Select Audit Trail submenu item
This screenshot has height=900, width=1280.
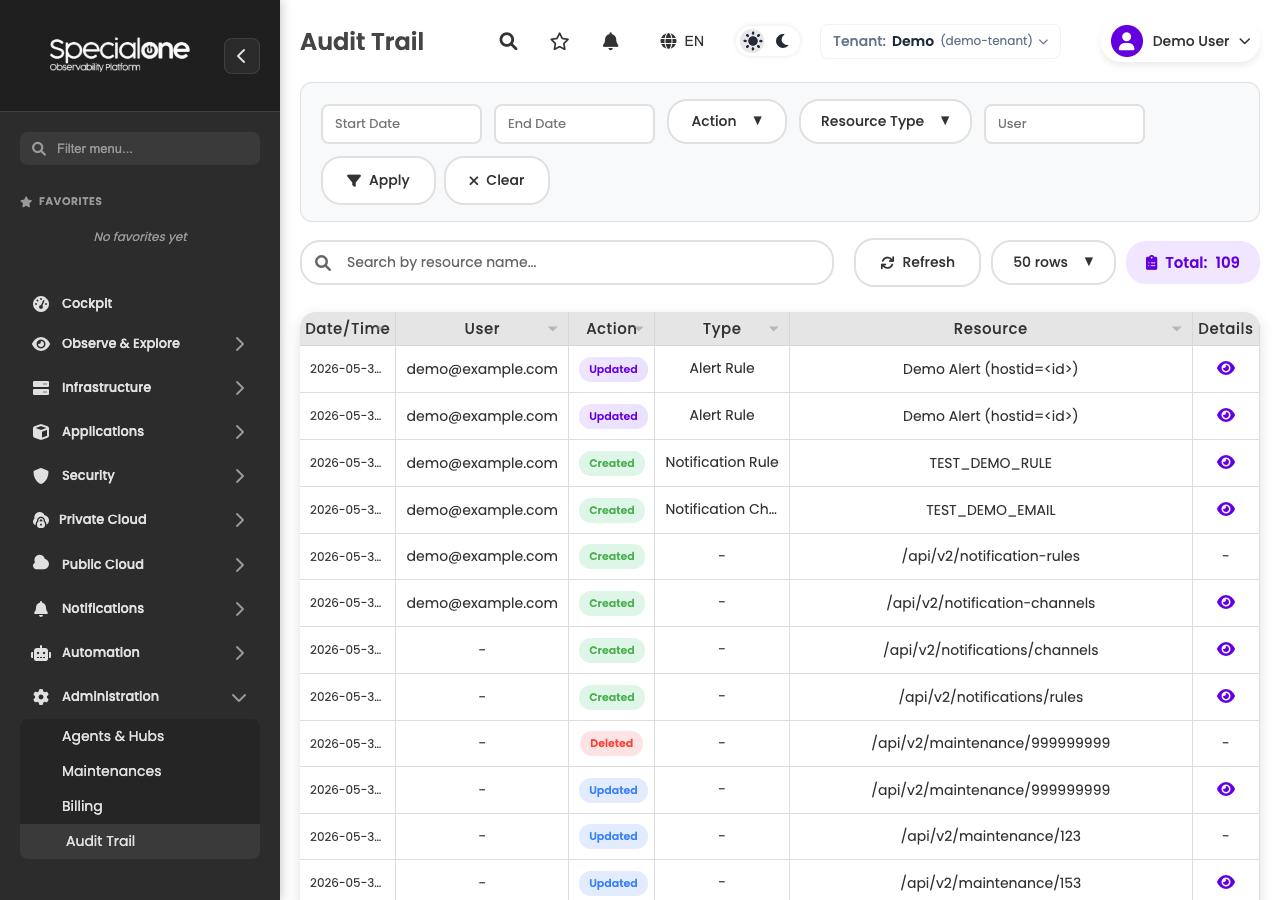point(140,841)
